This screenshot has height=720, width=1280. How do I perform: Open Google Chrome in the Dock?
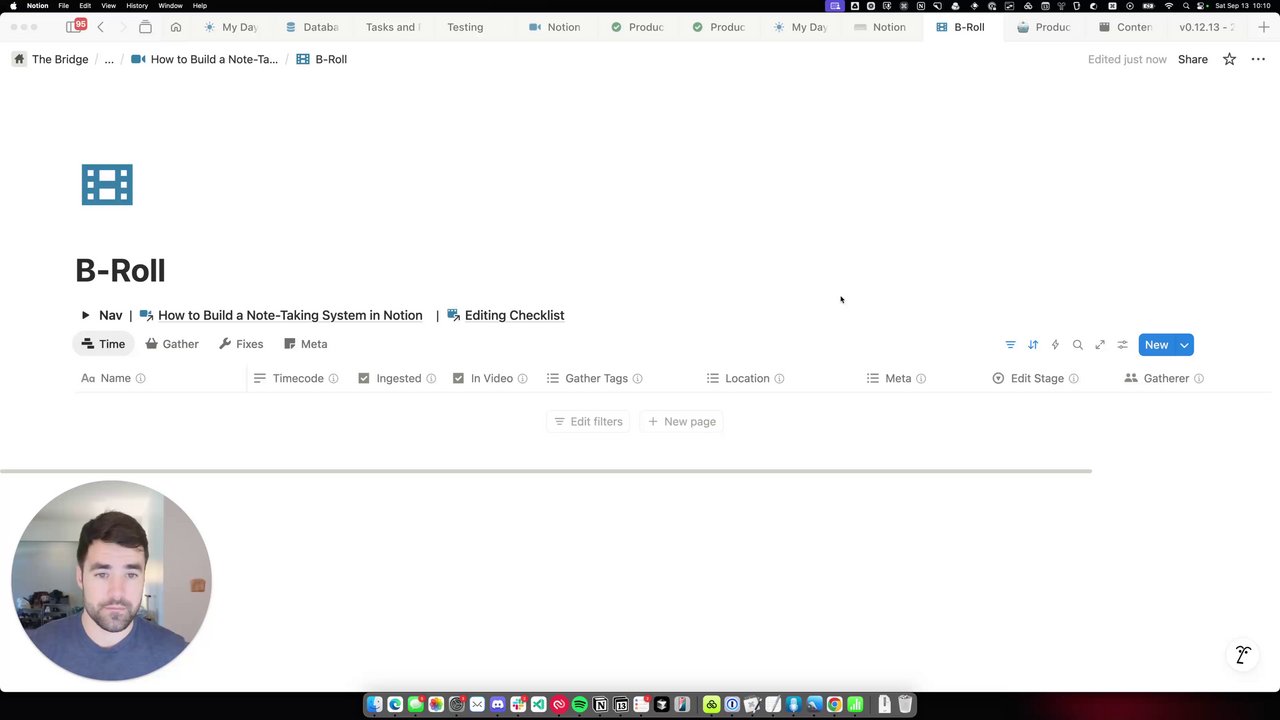(834, 705)
